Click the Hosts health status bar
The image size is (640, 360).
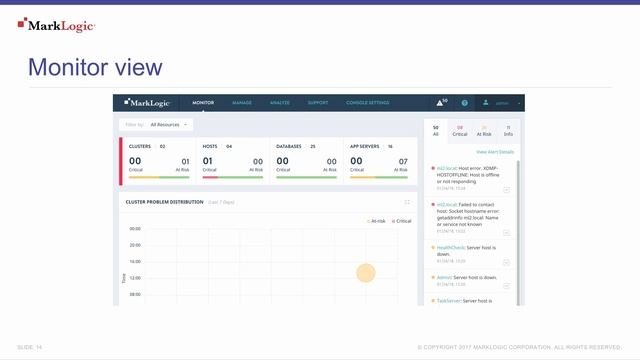tap(233, 177)
